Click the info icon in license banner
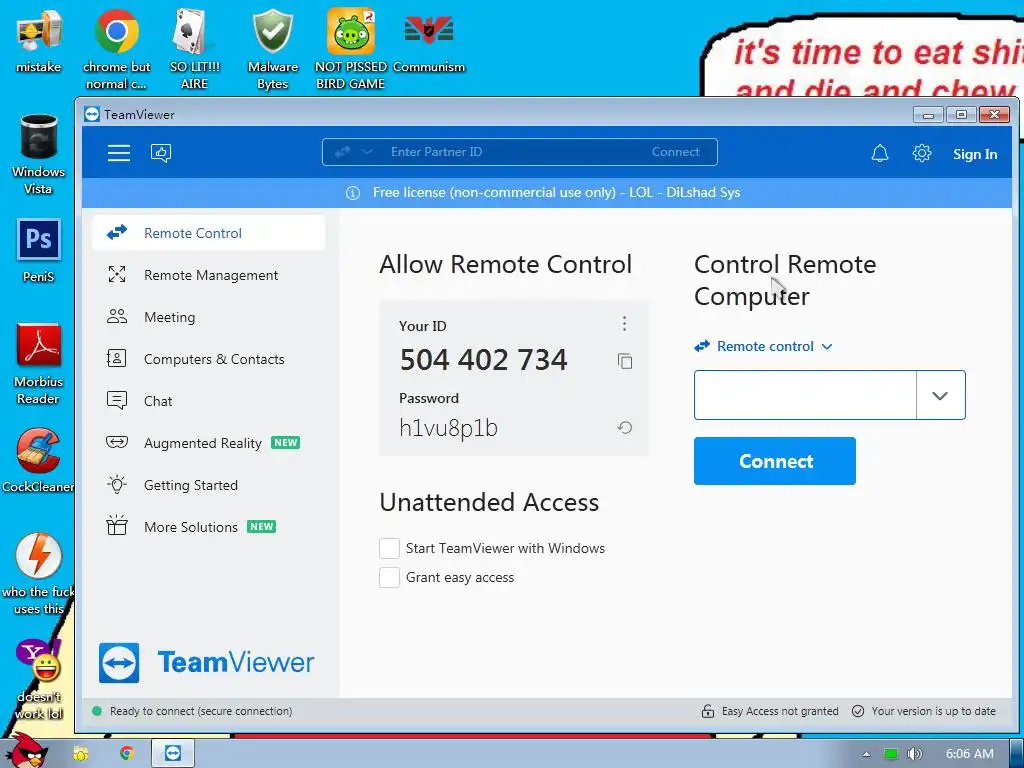The width and height of the screenshot is (1024, 768). [x=353, y=193]
